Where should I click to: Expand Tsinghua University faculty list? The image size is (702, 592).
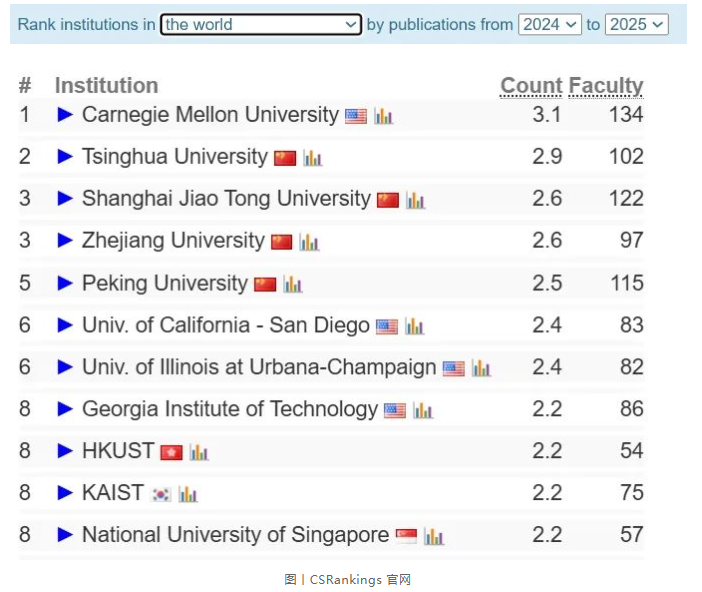pyautogui.click(x=65, y=157)
